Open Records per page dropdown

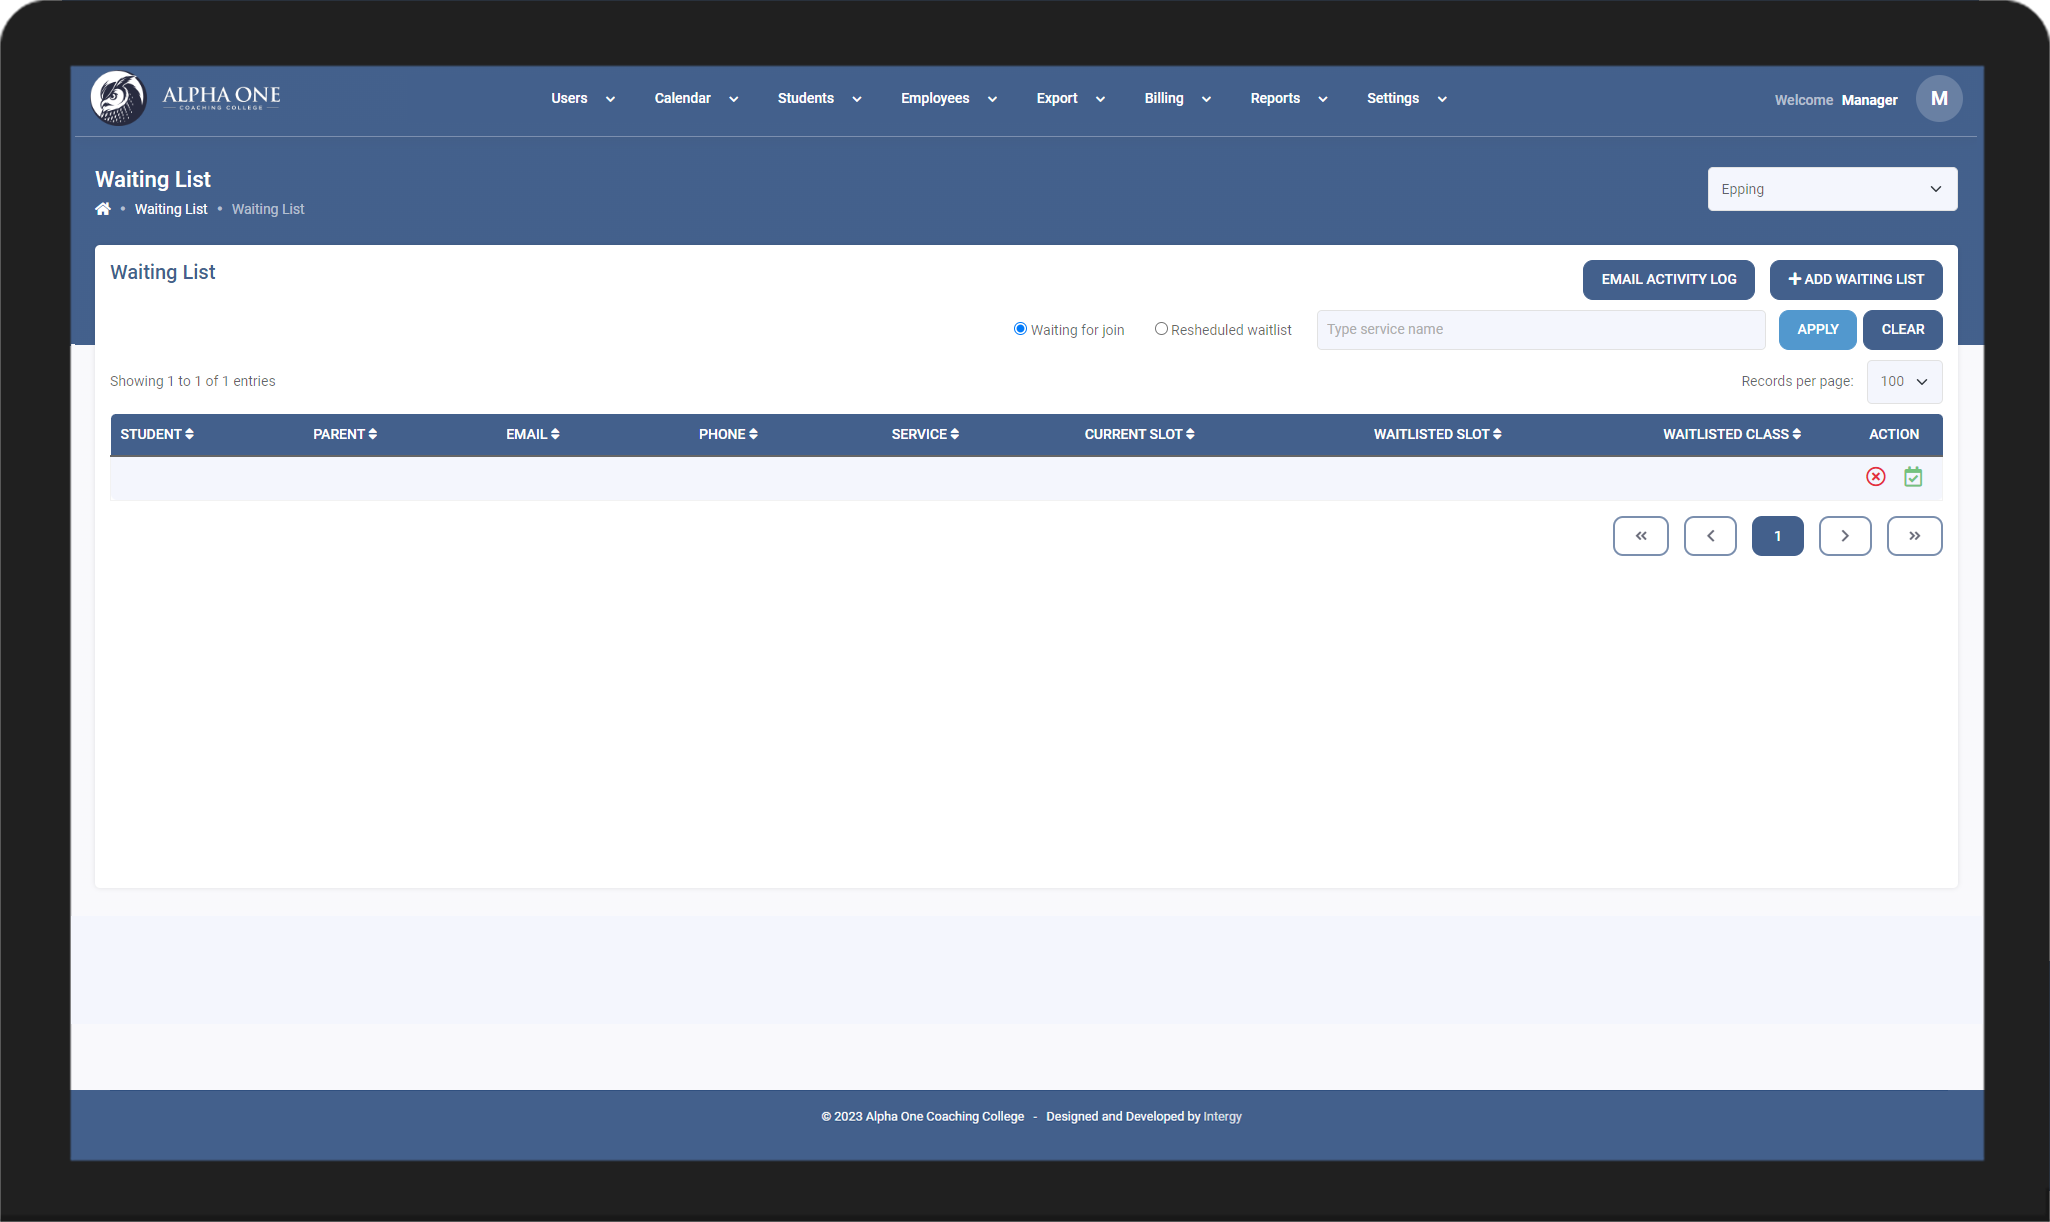click(x=1904, y=382)
